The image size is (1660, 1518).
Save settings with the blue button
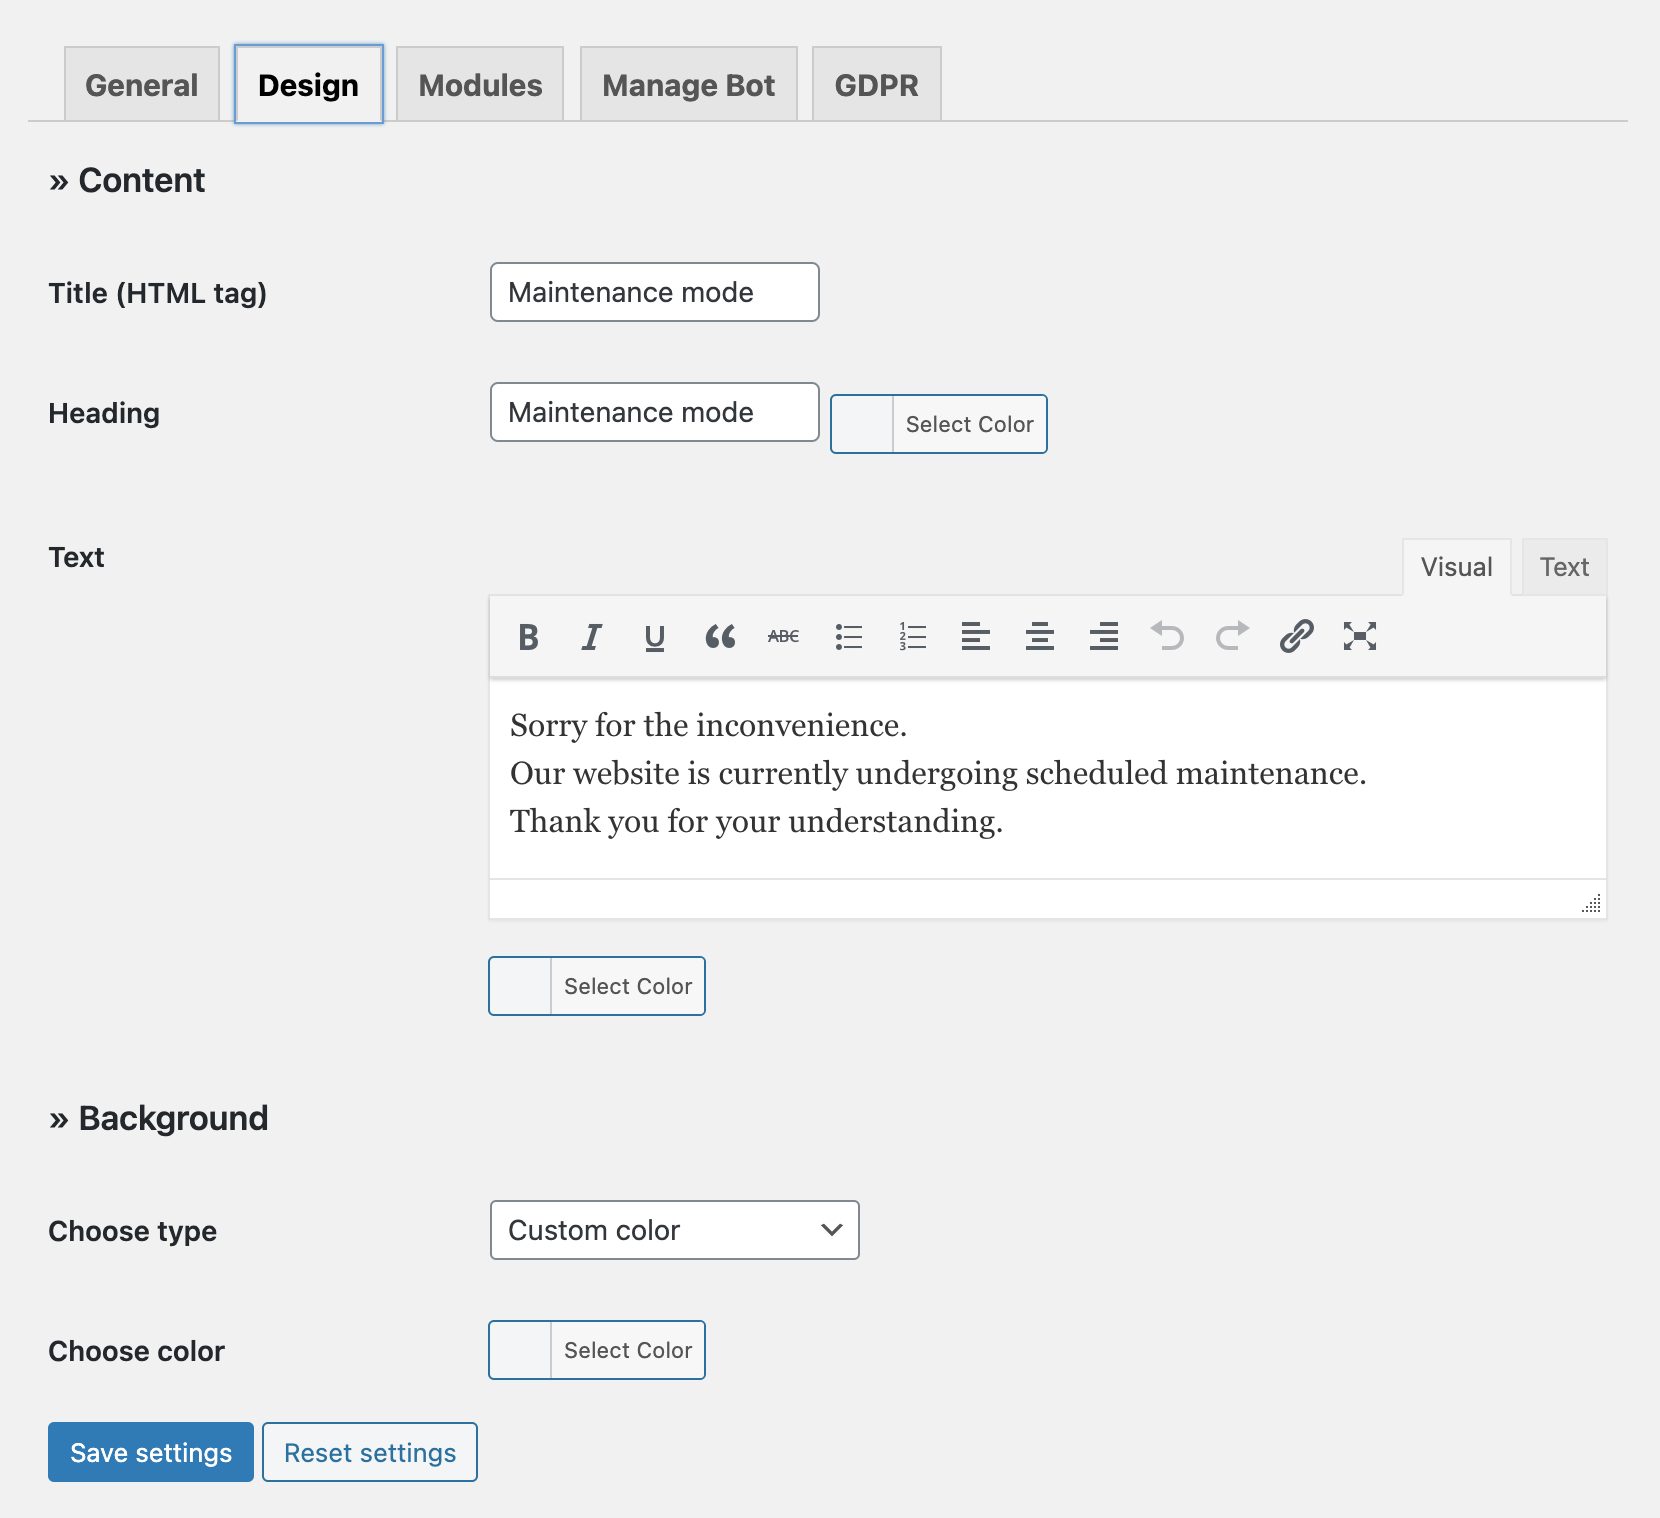coord(151,1452)
